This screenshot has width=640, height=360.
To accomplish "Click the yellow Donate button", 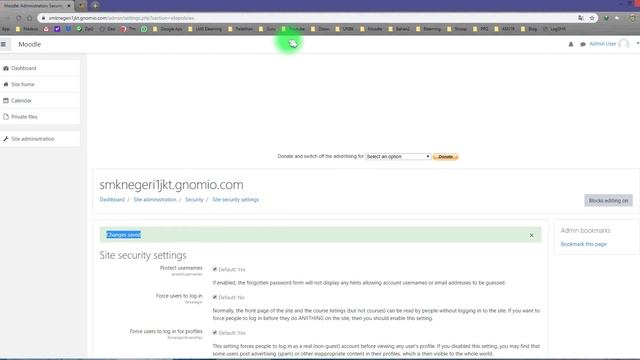I will point(445,157).
